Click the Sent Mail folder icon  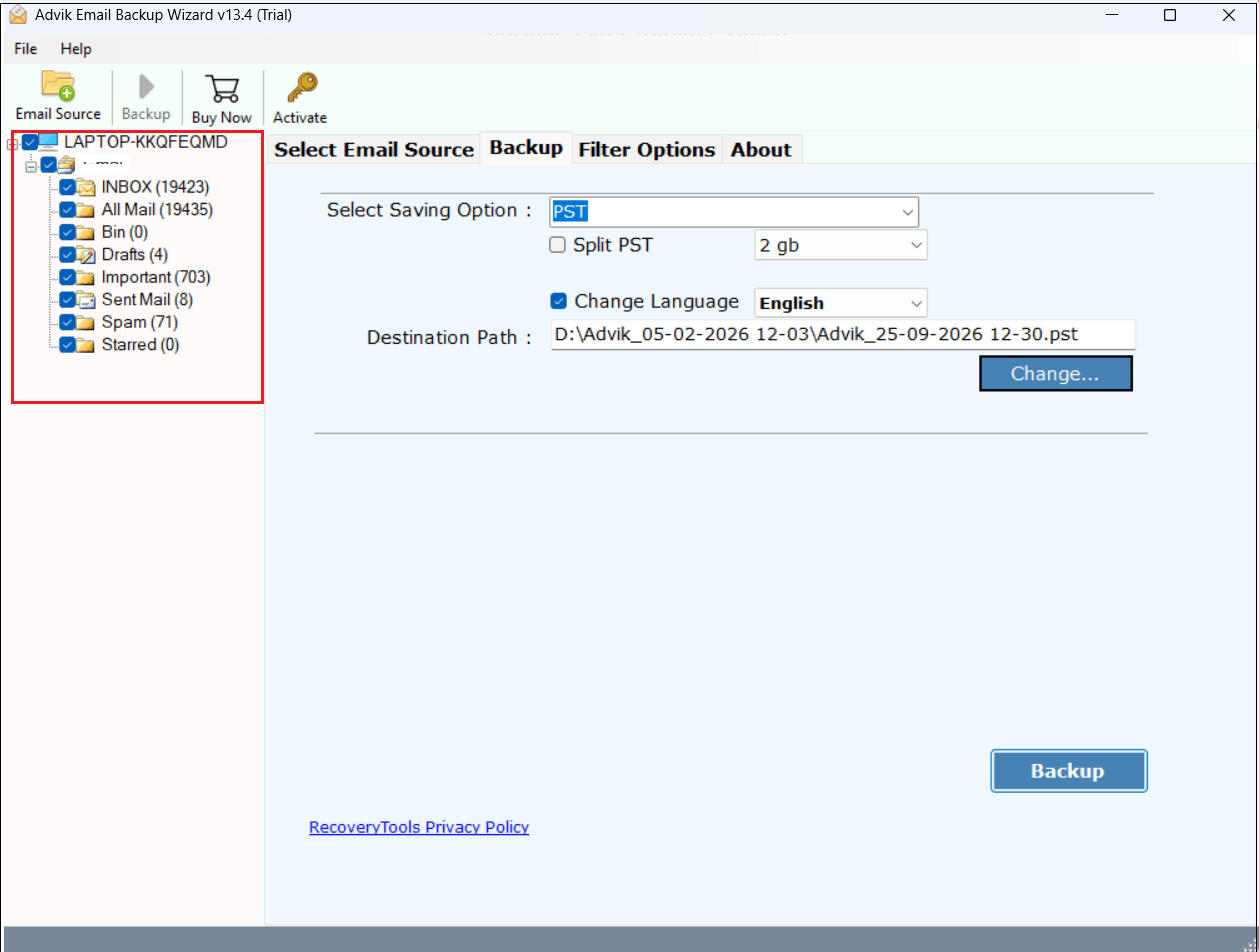coord(86,300)
